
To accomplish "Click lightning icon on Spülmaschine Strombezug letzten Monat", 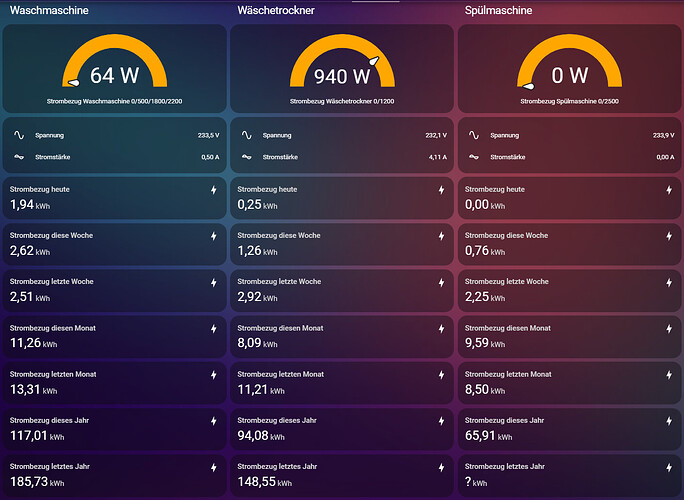I will tap(669, 375).
